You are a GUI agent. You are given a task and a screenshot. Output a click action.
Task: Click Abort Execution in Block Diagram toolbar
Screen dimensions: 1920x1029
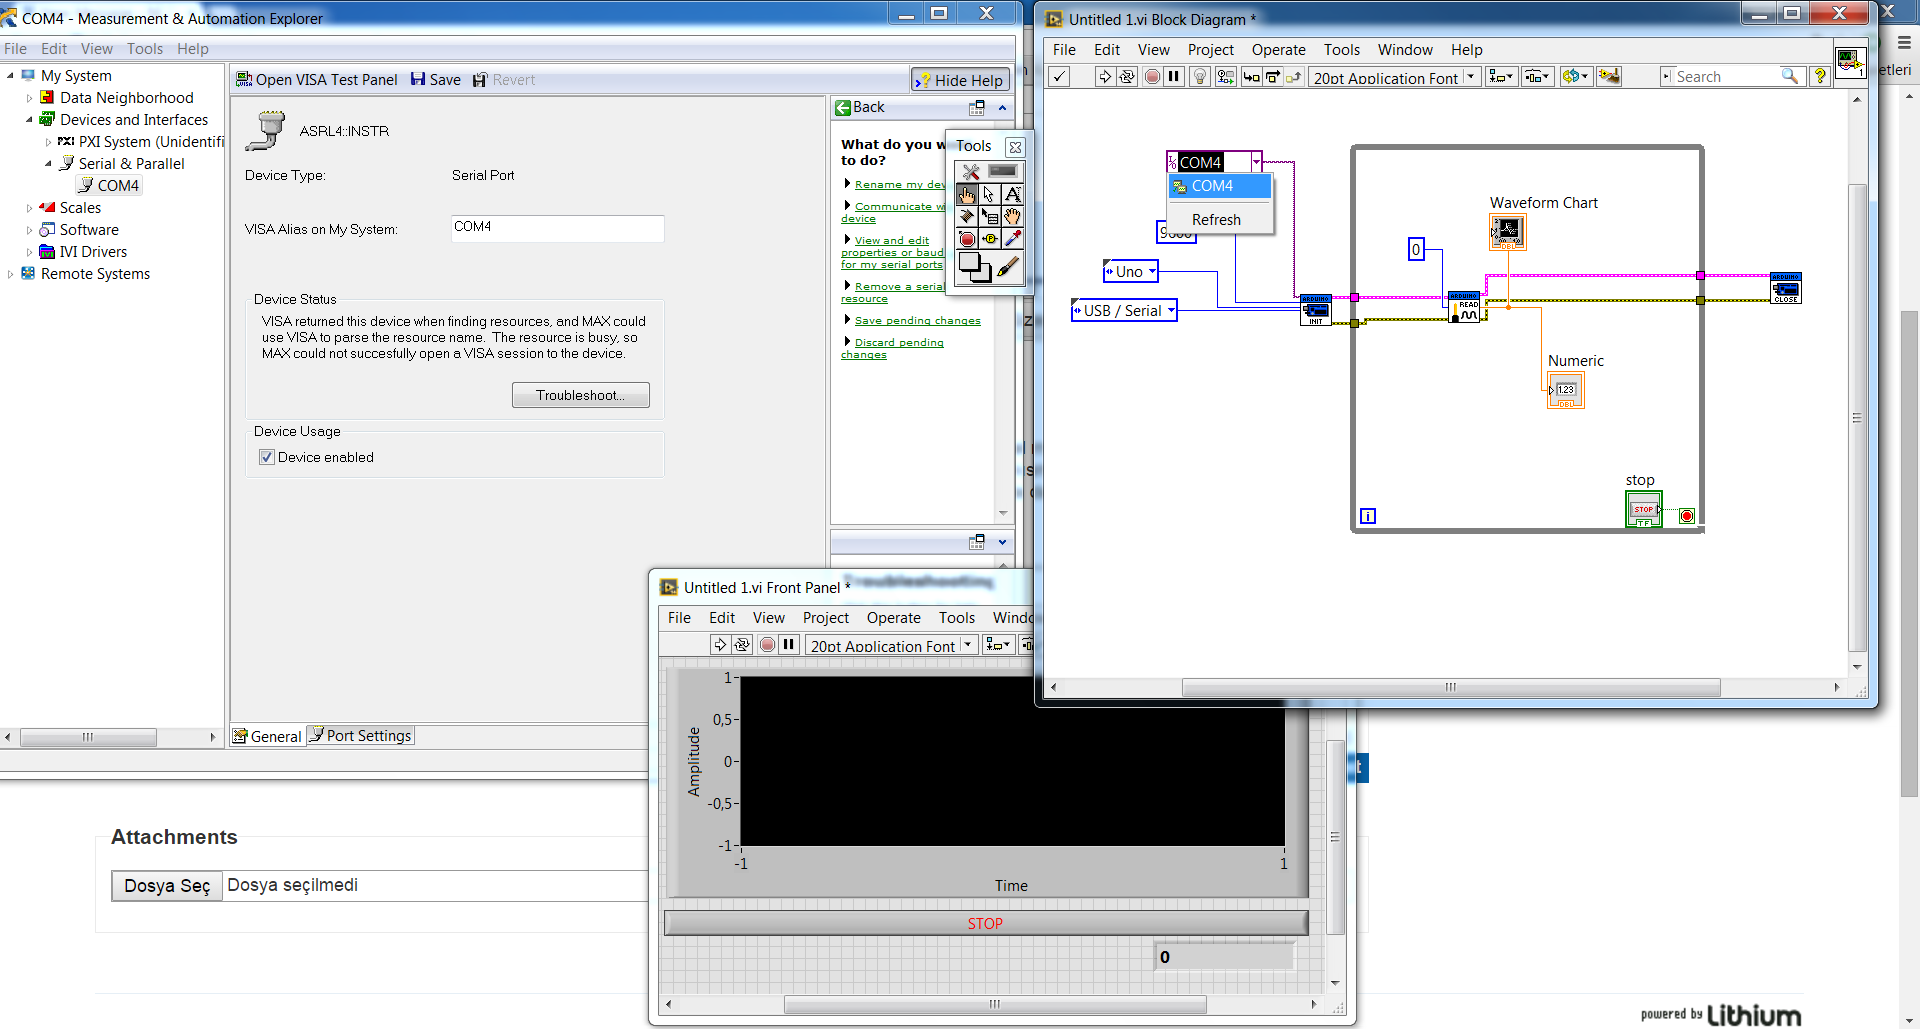(1152, 77)
